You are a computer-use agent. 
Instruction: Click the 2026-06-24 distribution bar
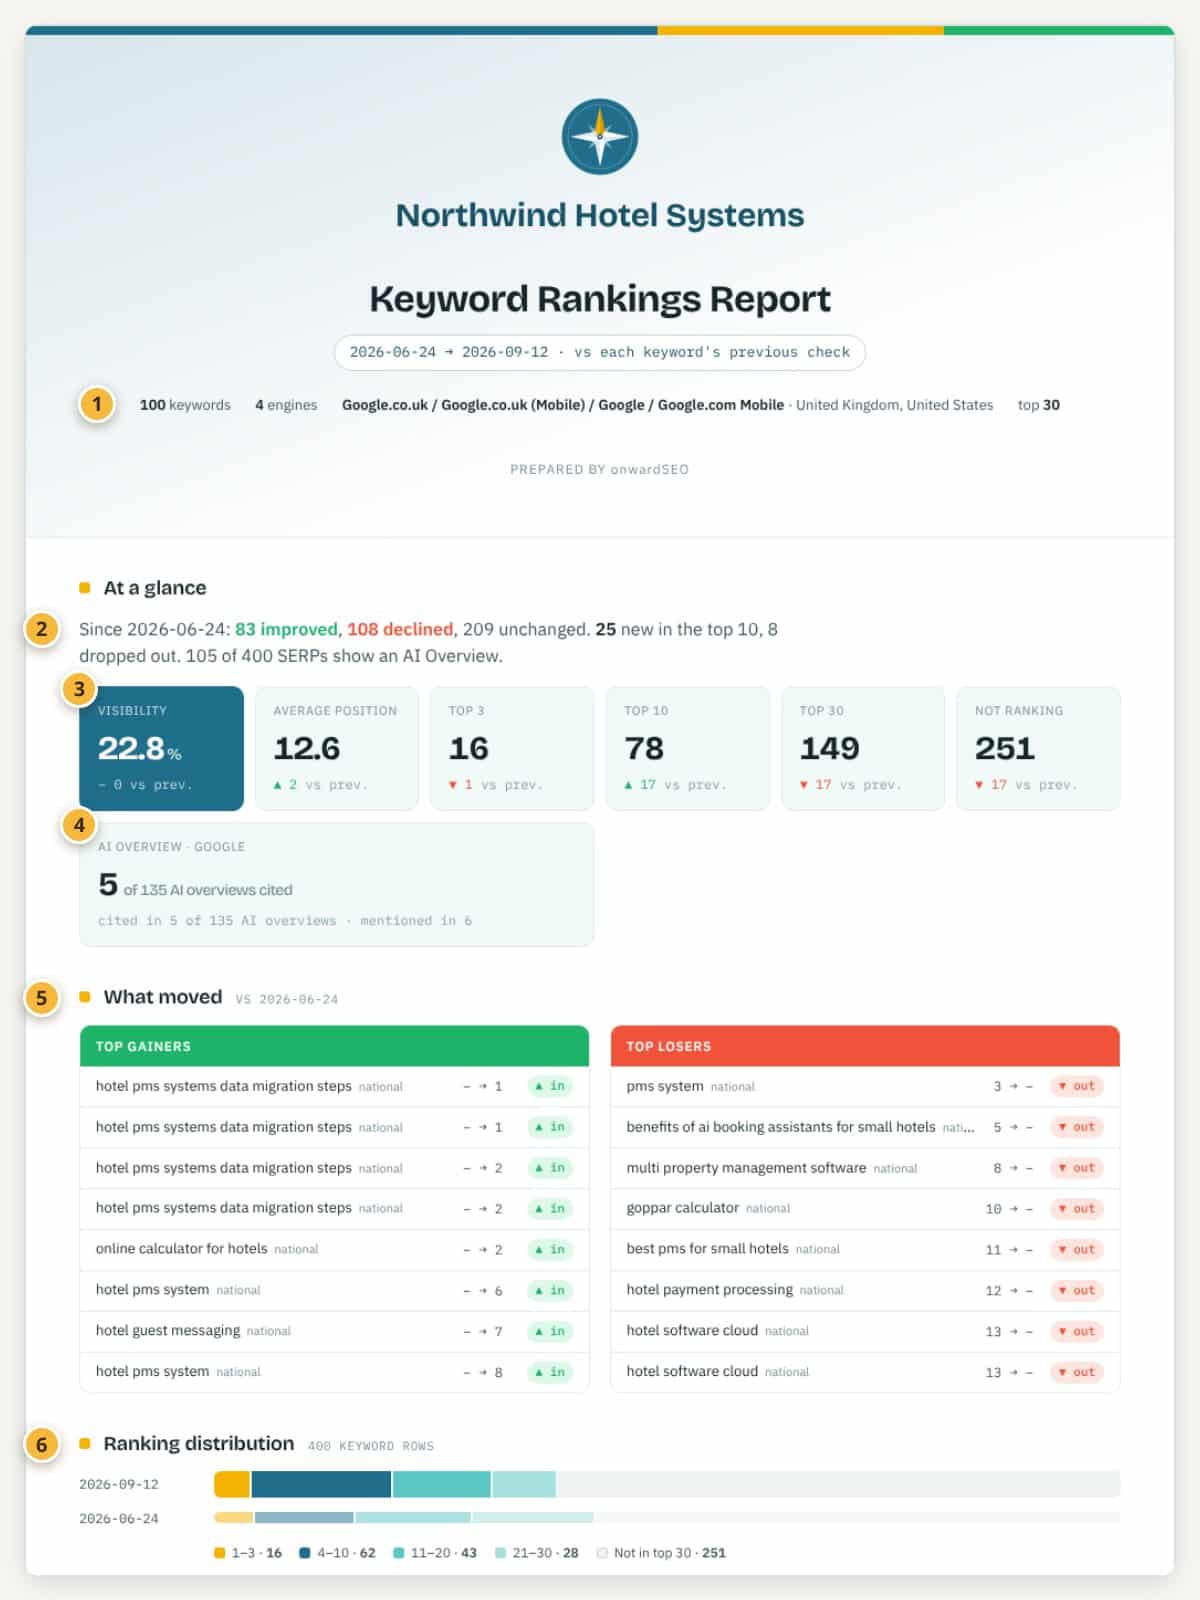[667, 1518]
